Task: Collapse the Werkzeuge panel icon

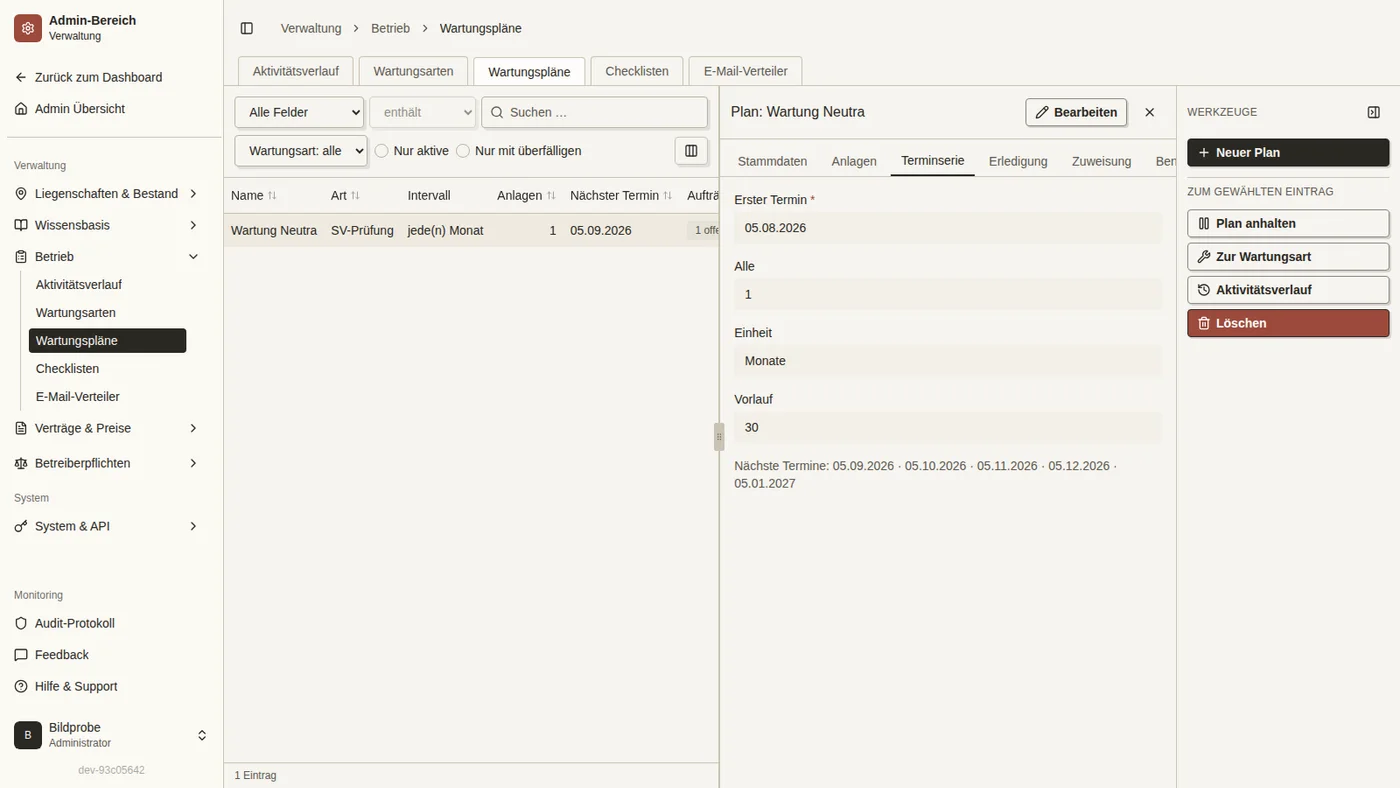Action: pos(1374,112)
